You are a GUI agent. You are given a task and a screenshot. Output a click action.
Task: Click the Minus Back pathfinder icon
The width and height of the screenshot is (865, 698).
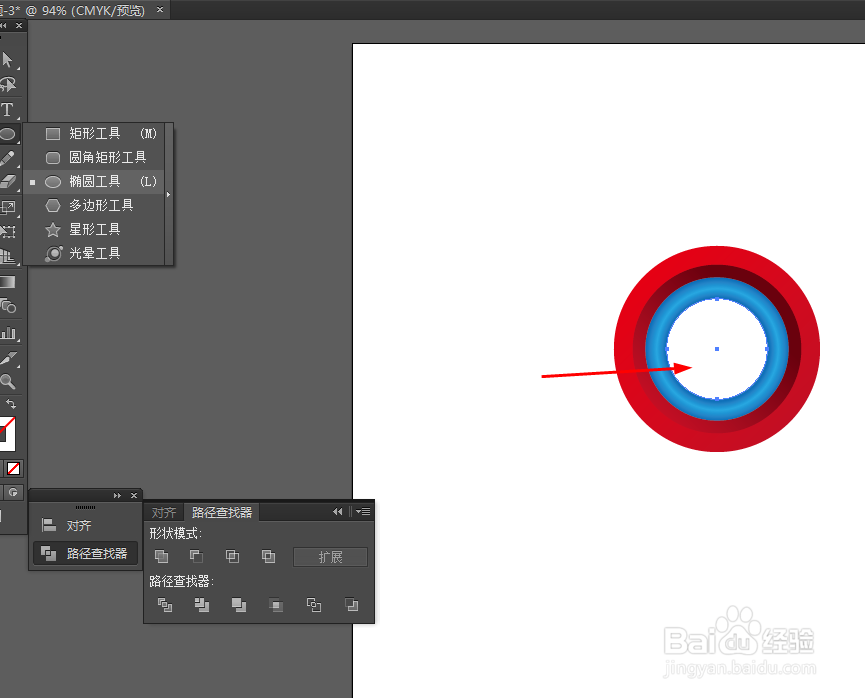351,605
